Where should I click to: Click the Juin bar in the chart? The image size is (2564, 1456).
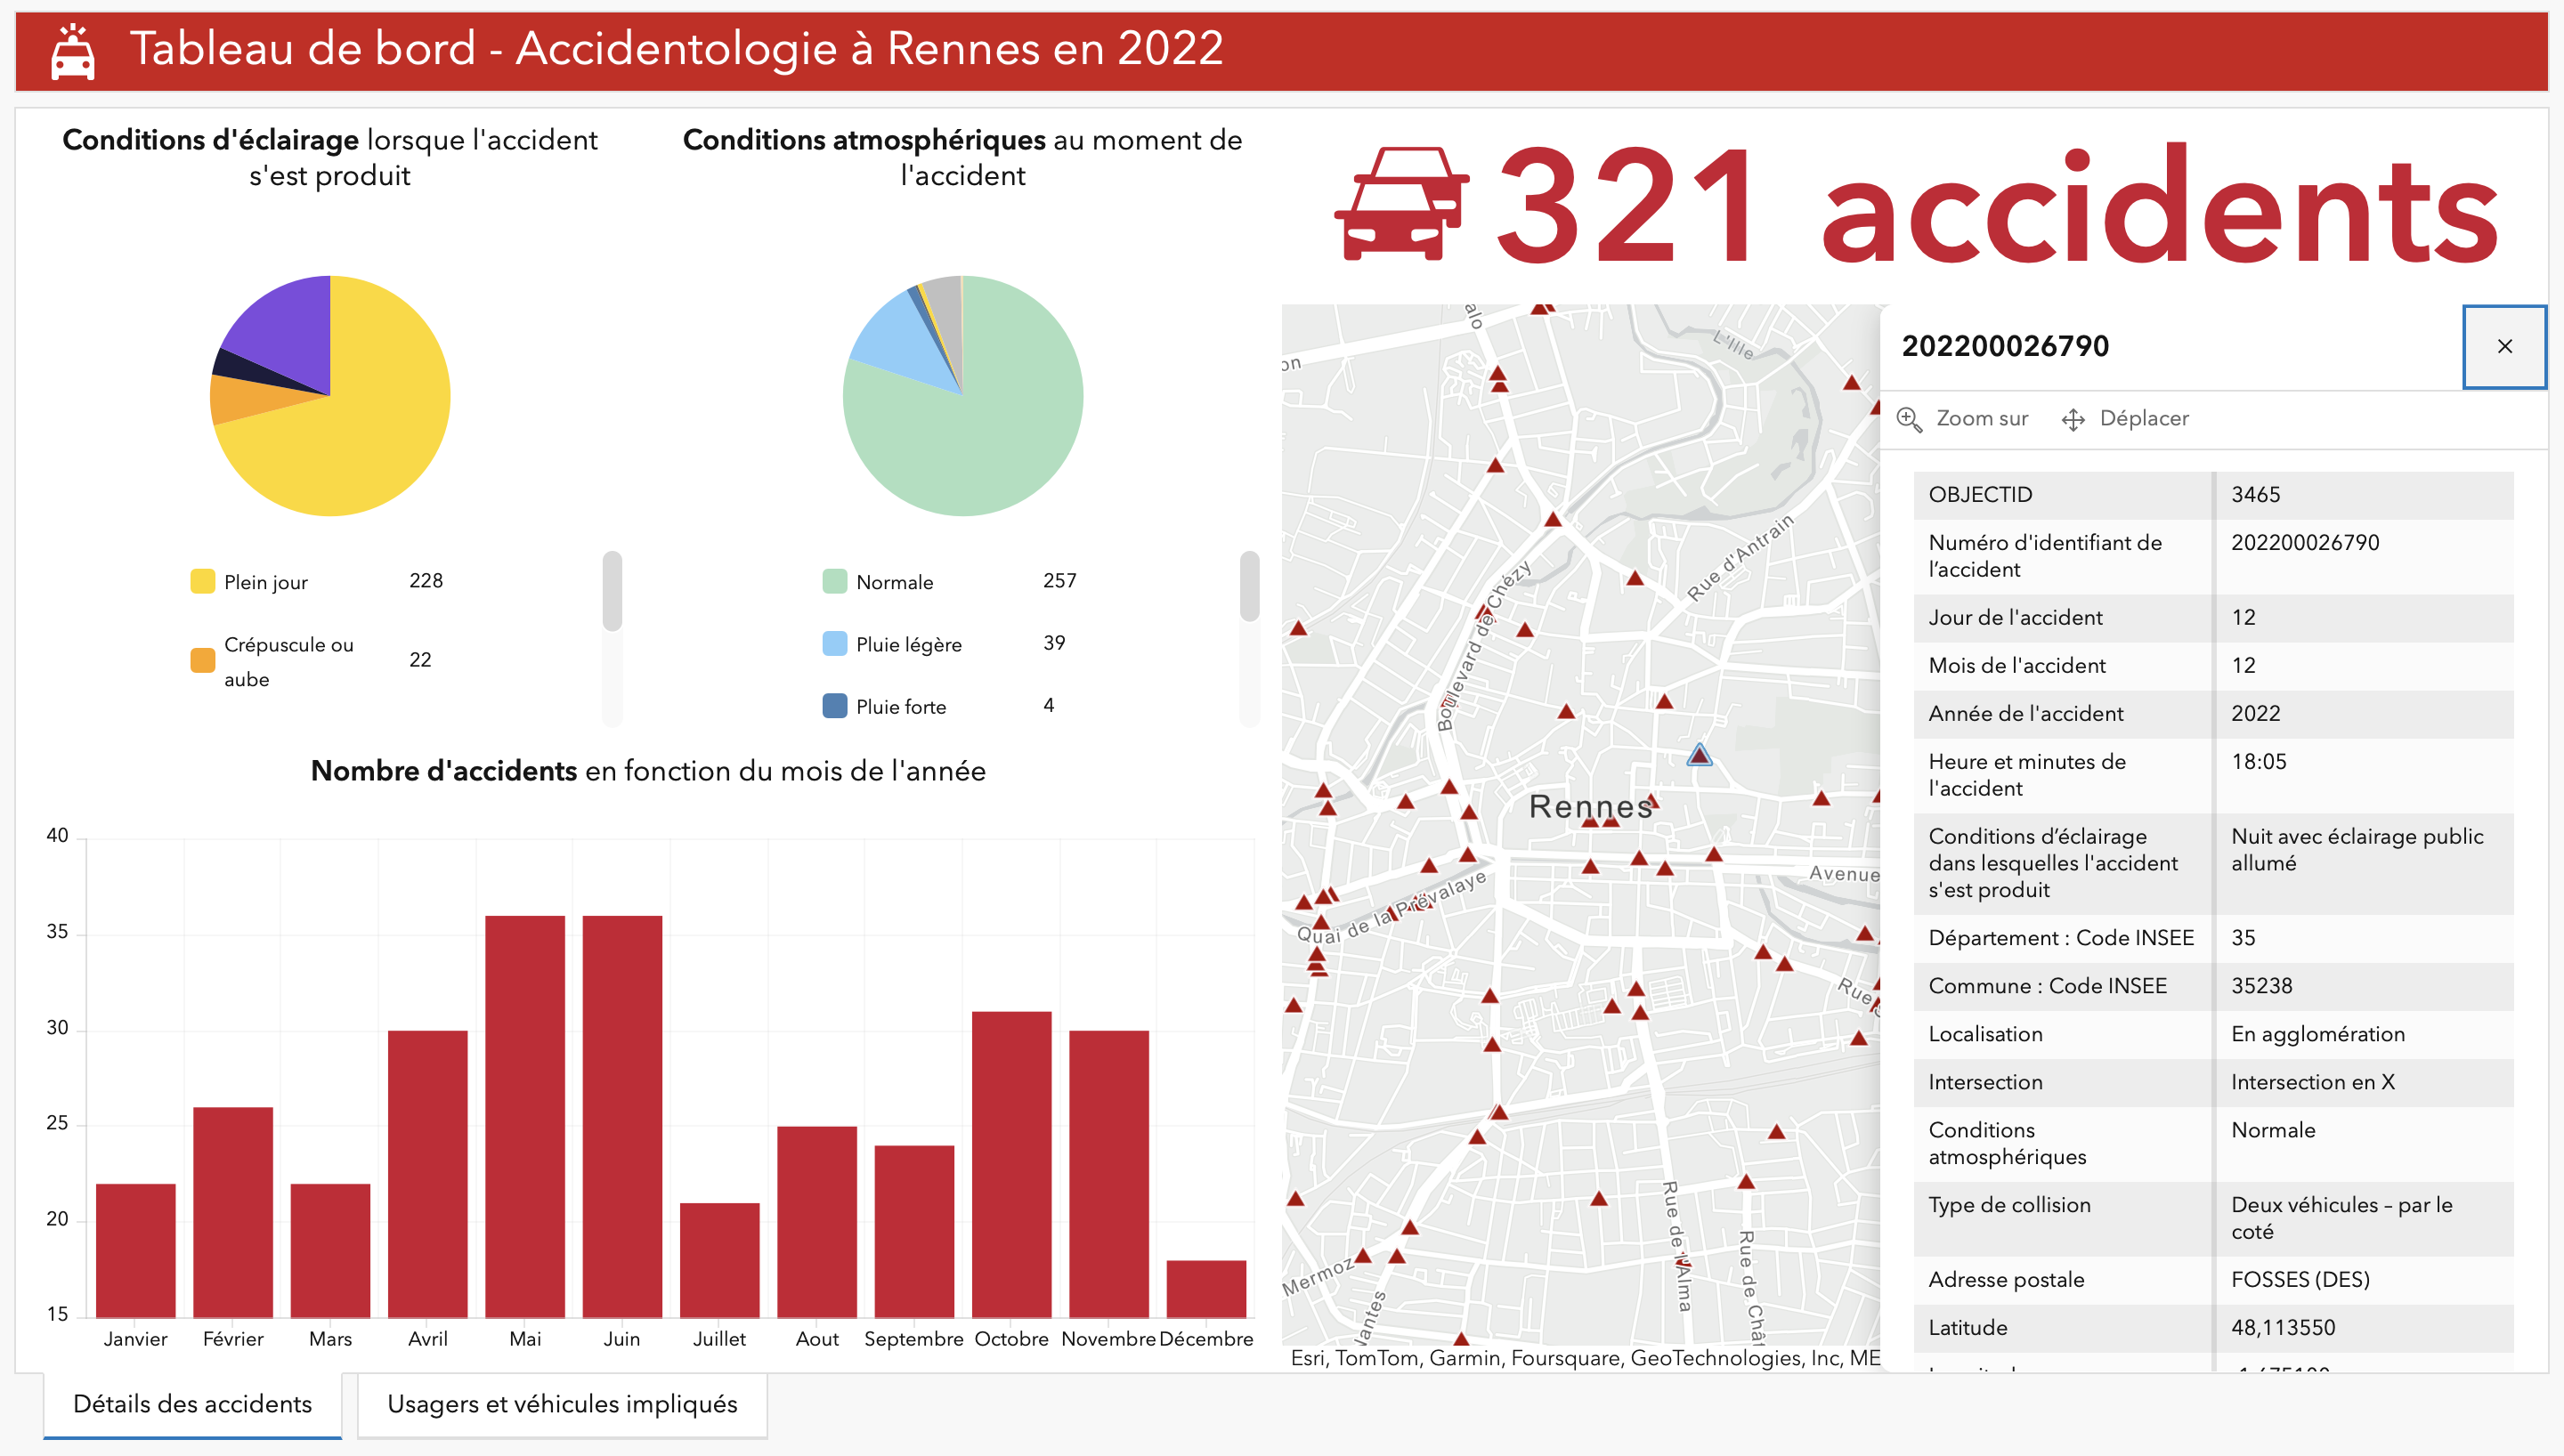coord(622,1116)
